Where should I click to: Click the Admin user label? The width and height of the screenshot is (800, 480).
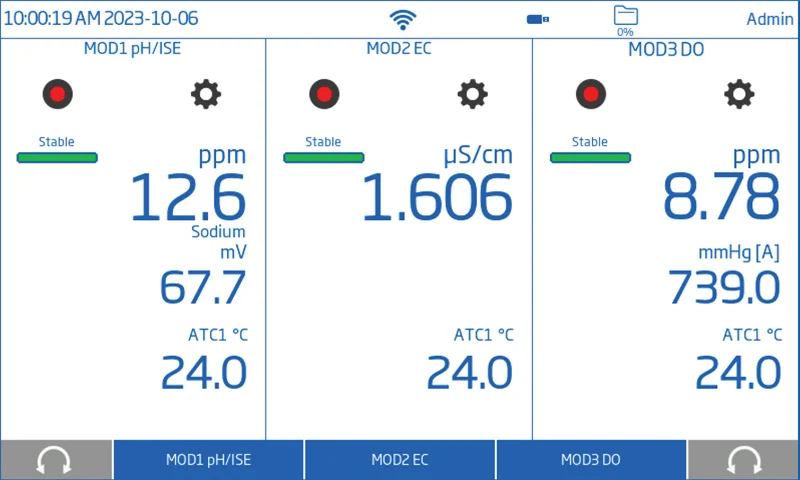pyautogui.click(x=769, y=19)
